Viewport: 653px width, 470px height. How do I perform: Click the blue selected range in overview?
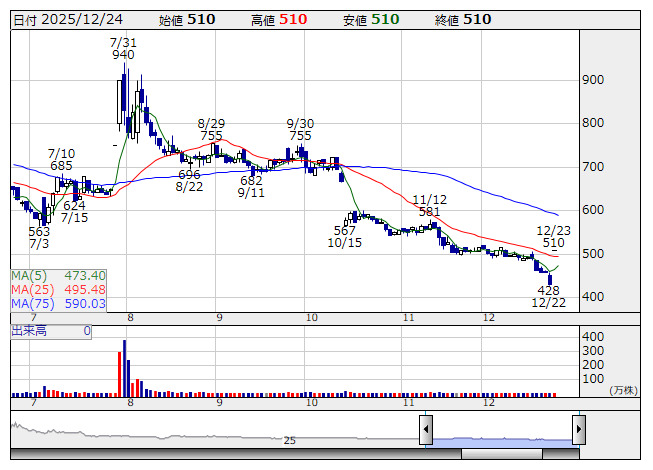tap(501, 439)
